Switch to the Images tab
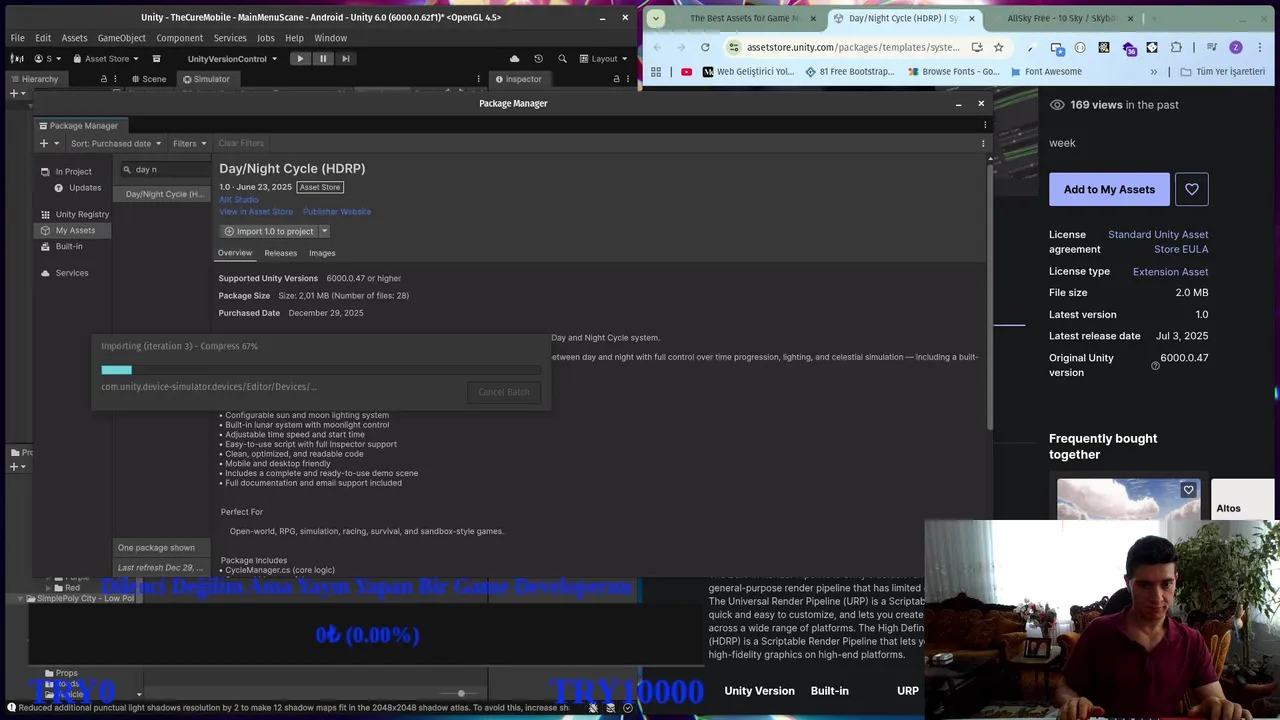Image resolution: width=1280 pixels, height=720 pixels. point(322,253)
